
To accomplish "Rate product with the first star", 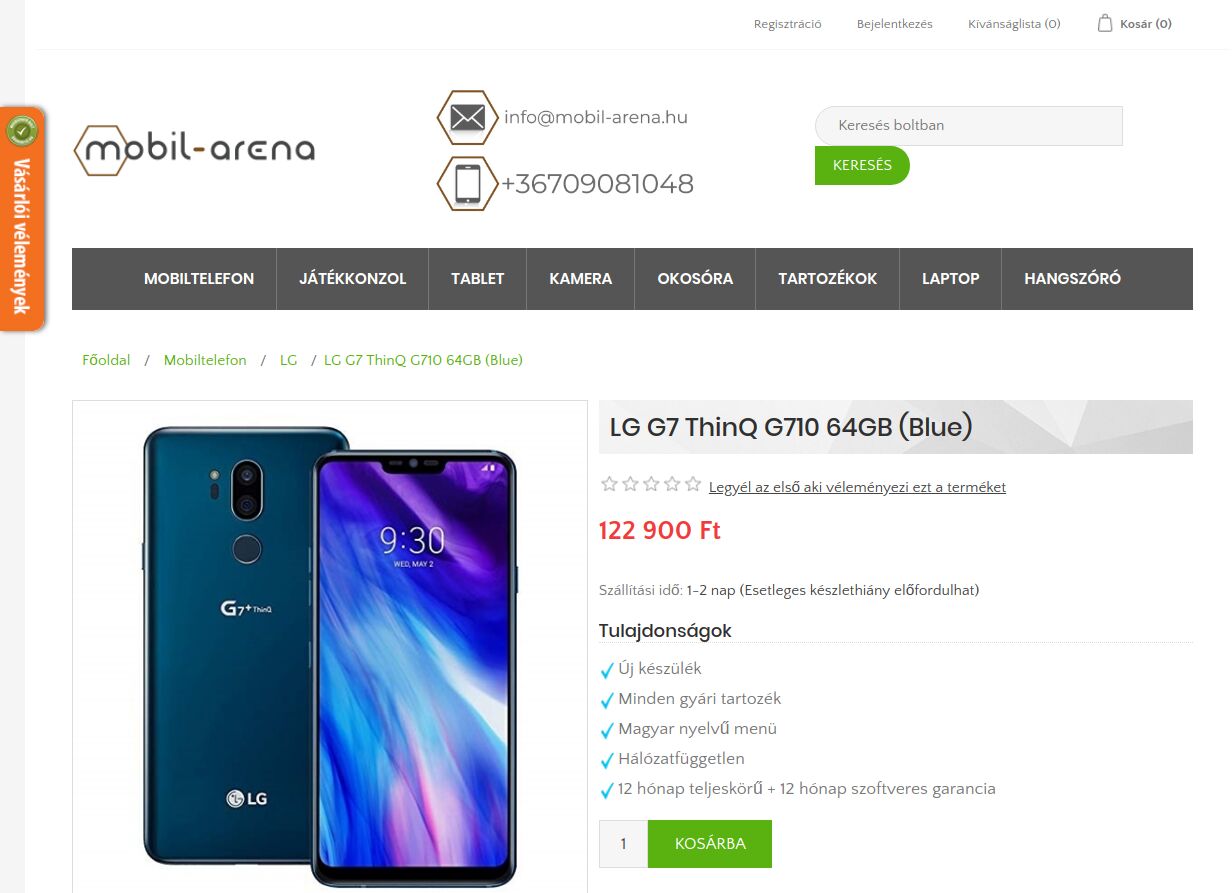I will tap(609, 485).
